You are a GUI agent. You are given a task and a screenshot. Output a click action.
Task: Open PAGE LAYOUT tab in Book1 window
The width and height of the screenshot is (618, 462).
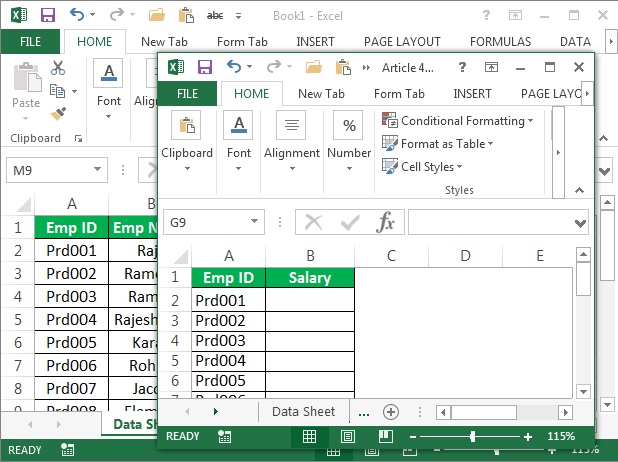[402, 42]
